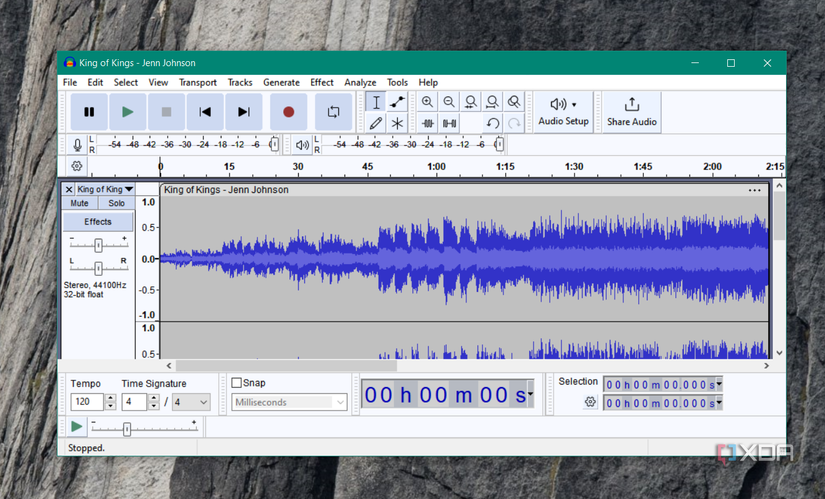Open the time signature denominator dropdown
The width and height of the screenshot is (825, 499).
(x=192, y=402)
